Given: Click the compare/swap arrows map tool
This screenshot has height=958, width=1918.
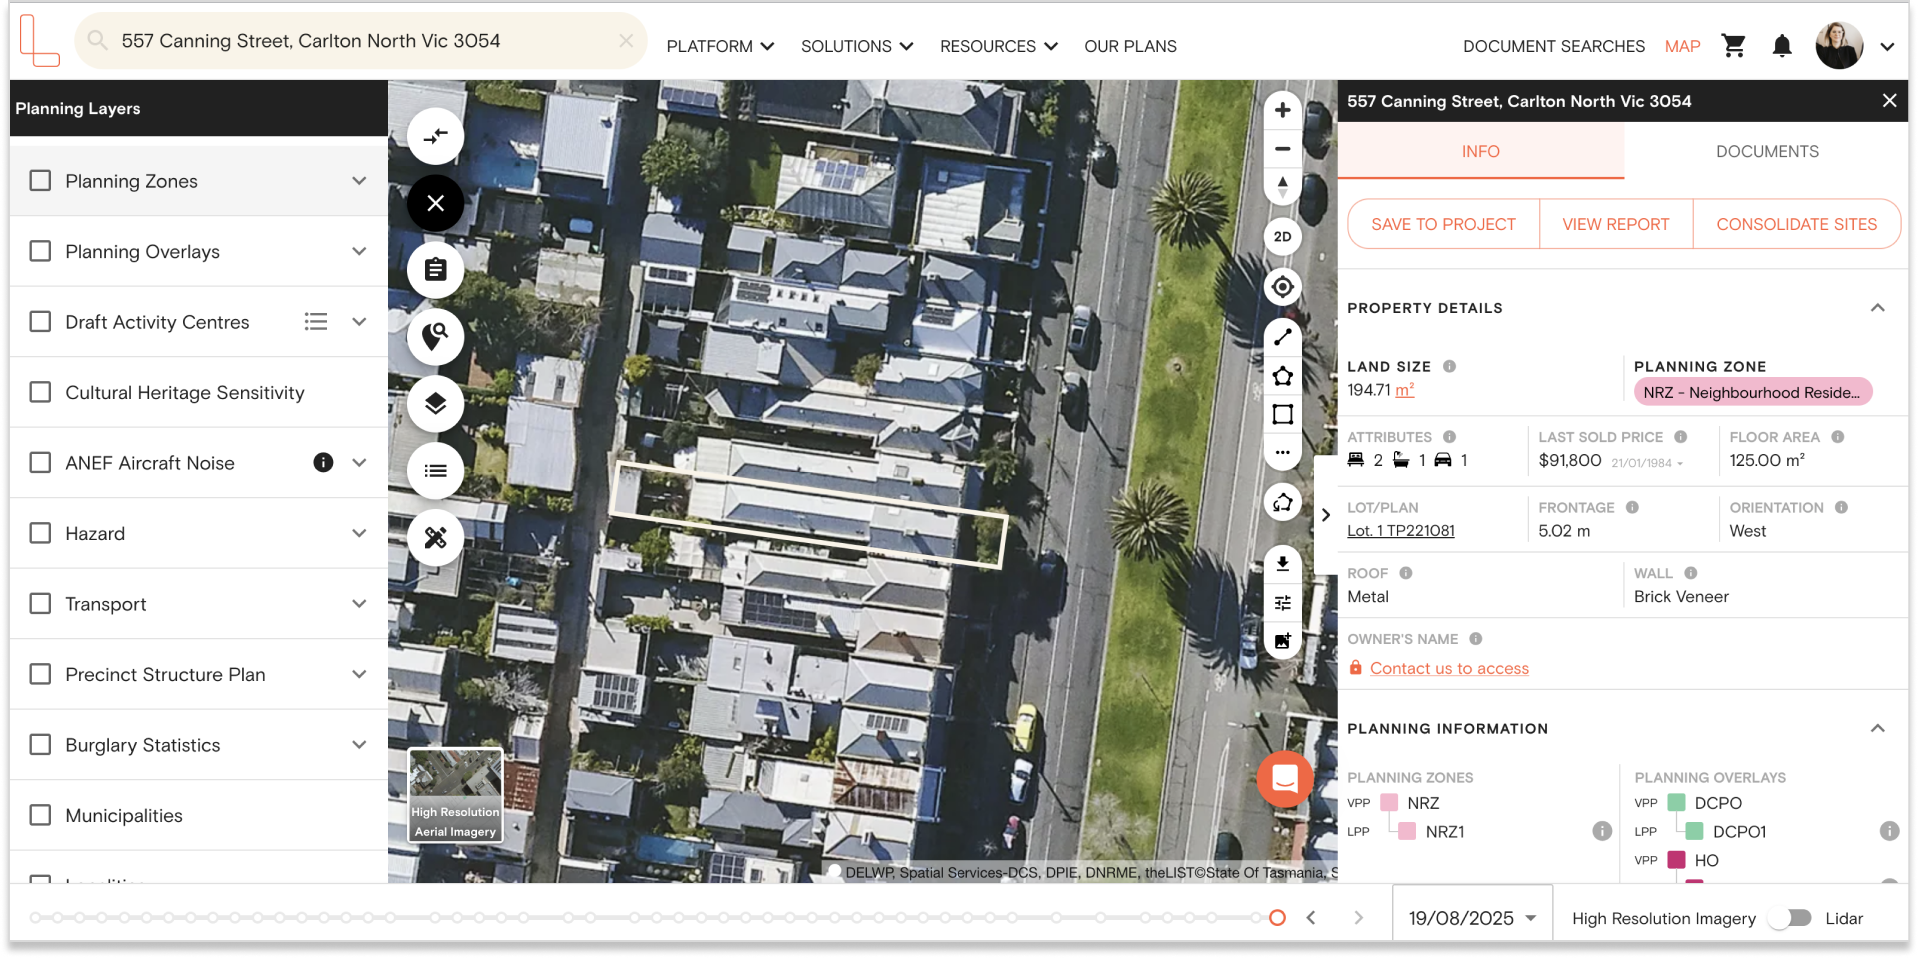Looking at the screenshot, I should point(435,136).
